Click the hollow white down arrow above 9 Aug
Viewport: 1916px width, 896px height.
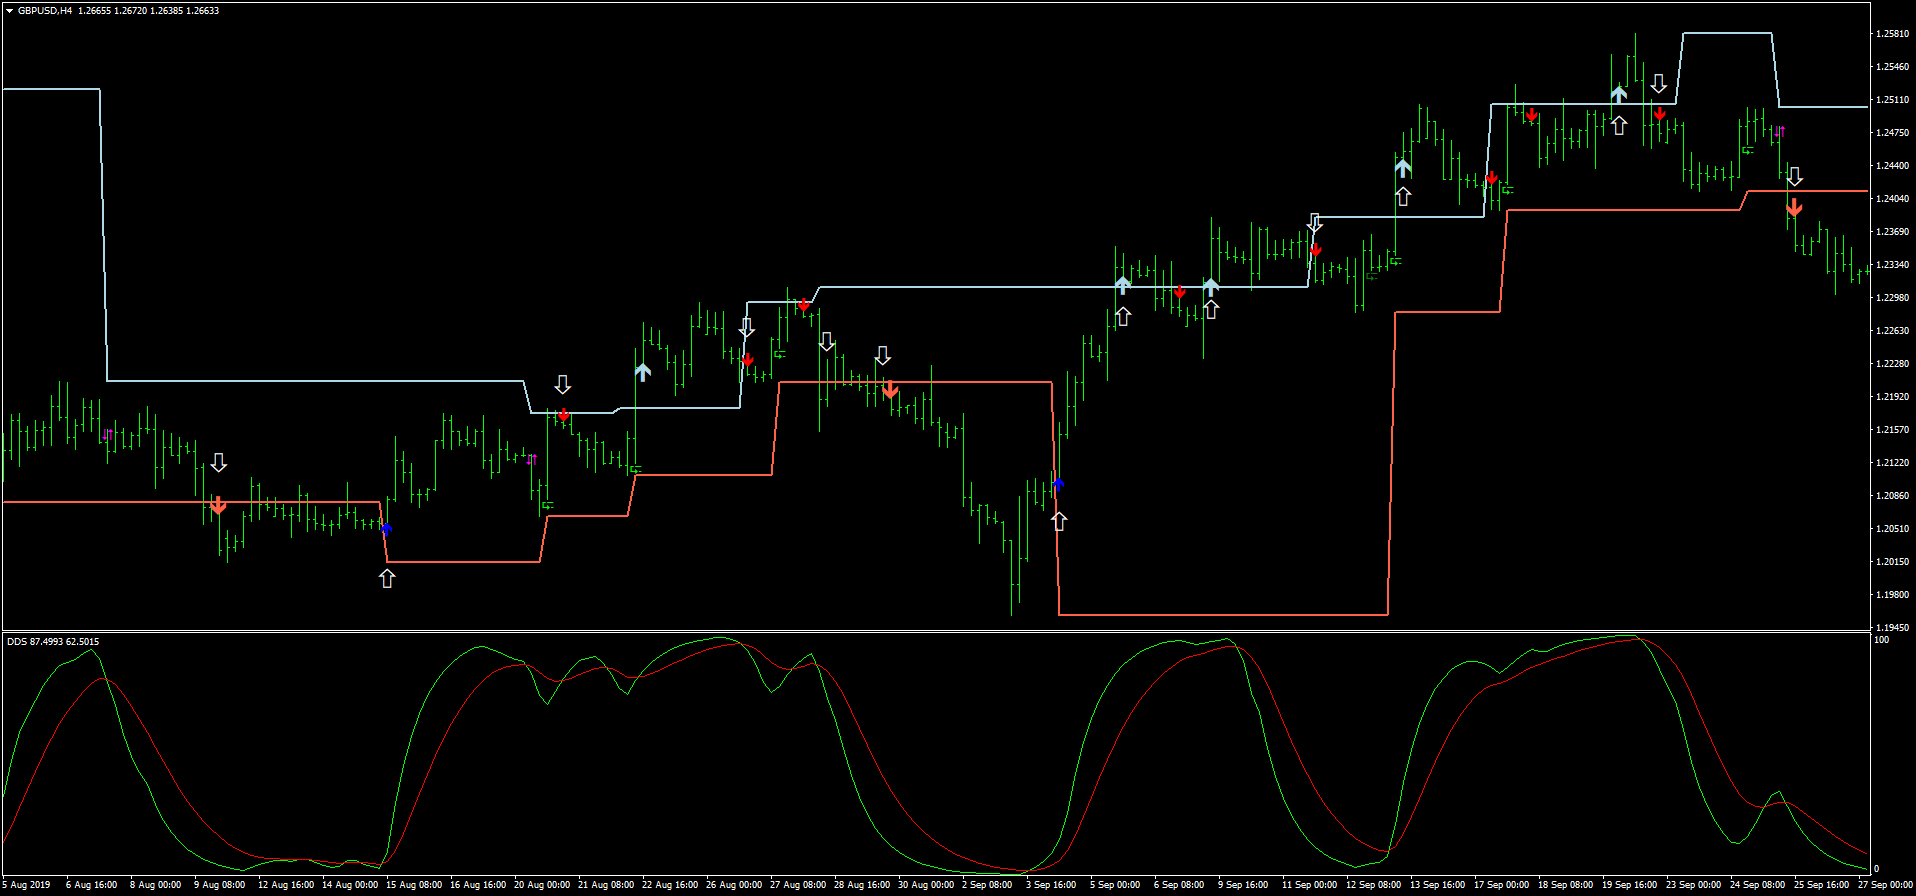(219, 463)
